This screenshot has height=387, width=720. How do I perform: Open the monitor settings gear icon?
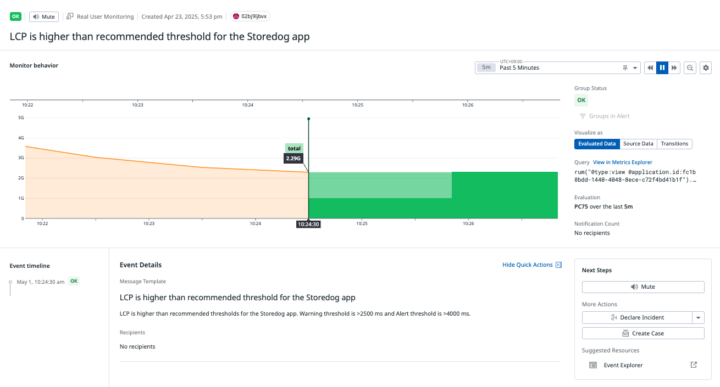(x=706, y=67)
